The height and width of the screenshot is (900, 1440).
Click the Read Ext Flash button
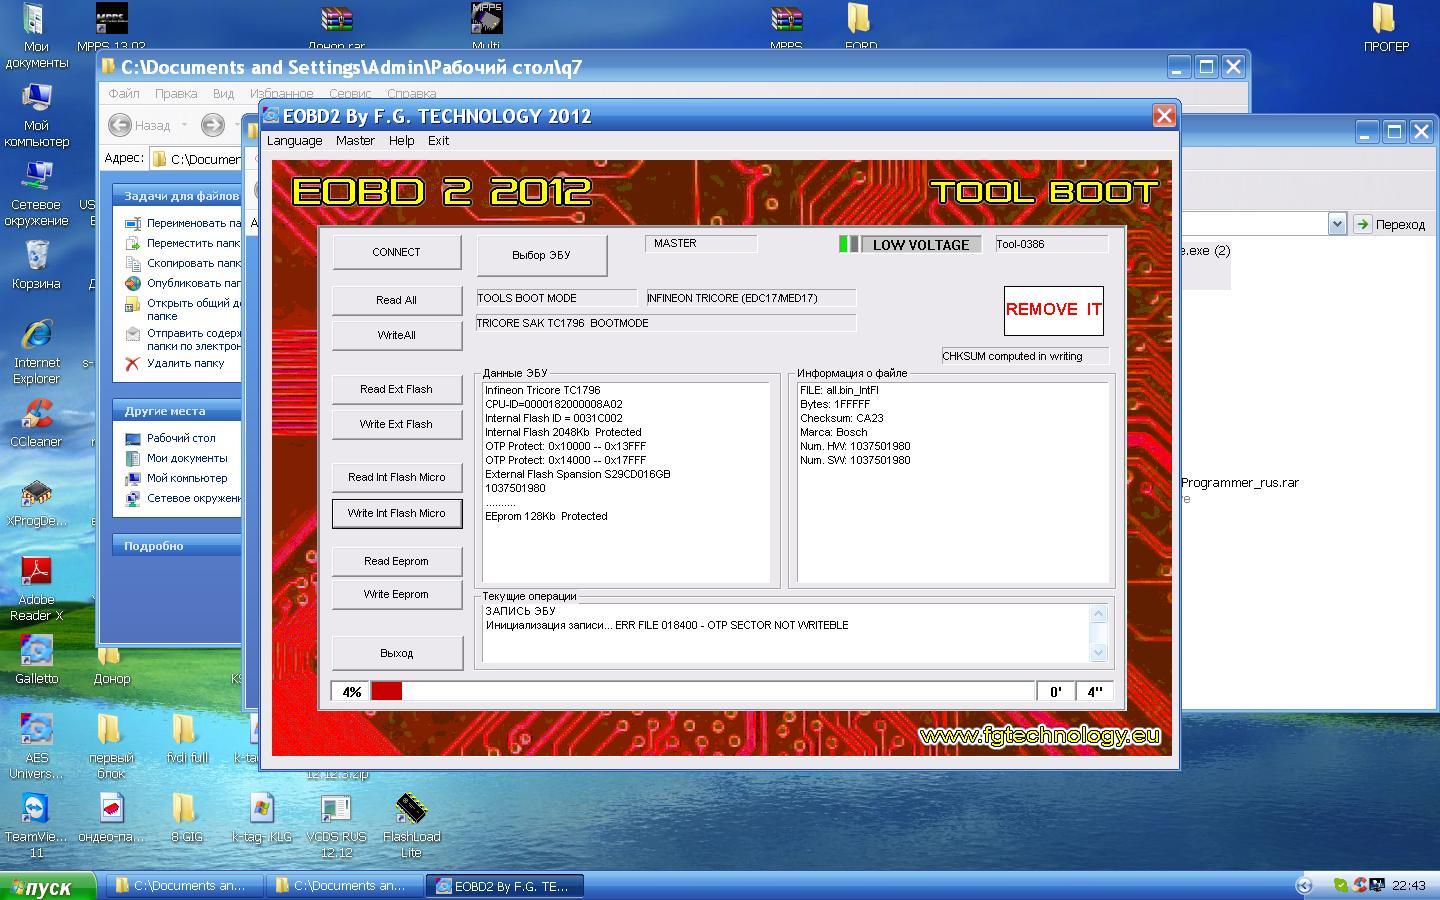pyautogui.click(x=397, y=389)
